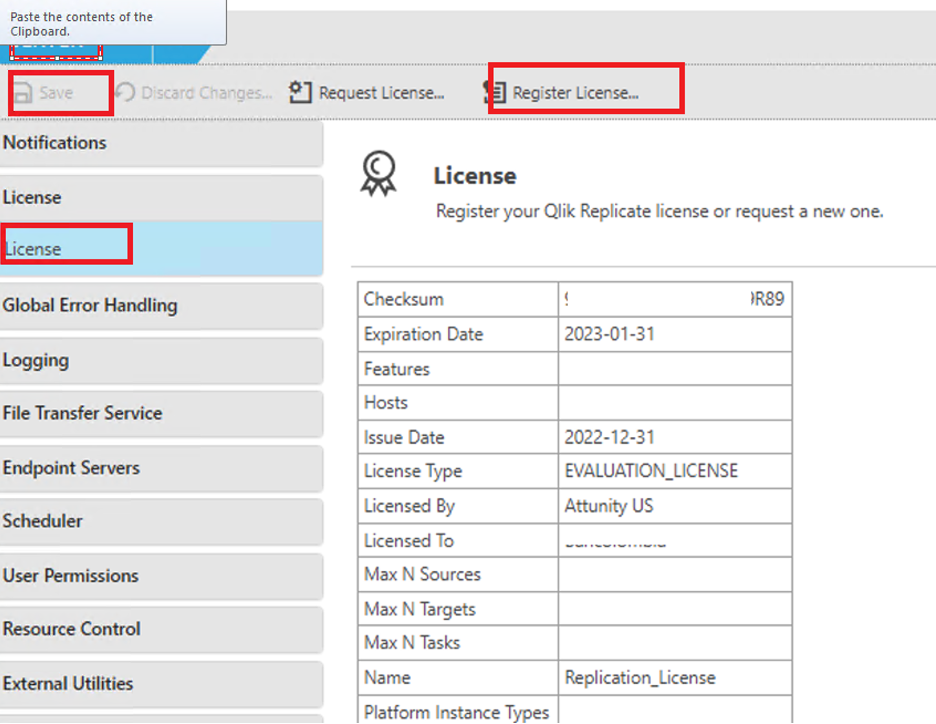Open the Notifications settings section
The height and width of the screenshot is (724, 936).
coord(161,143)
